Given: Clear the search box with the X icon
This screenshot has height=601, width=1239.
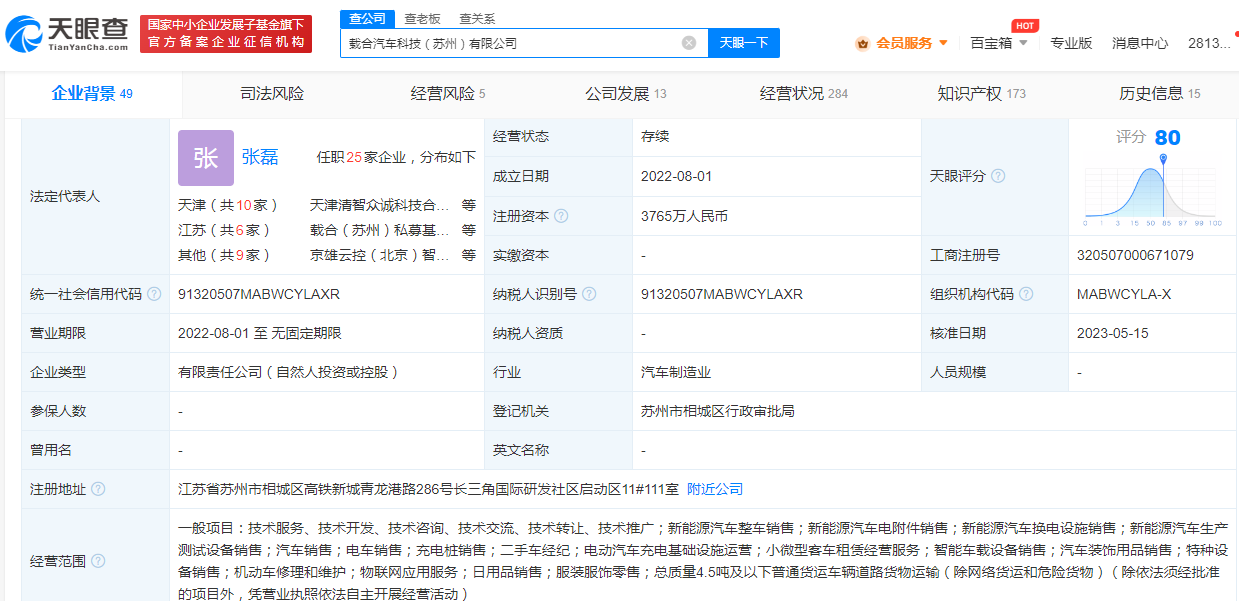Looking at the screenshot, I should (689, 43).
